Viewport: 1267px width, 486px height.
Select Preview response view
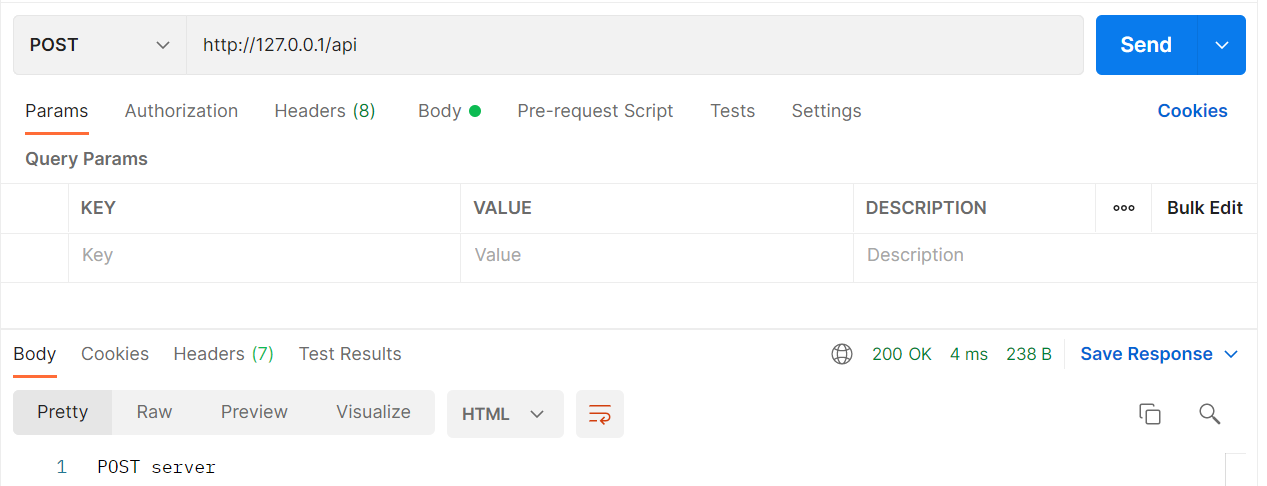(x=254, y=412)
